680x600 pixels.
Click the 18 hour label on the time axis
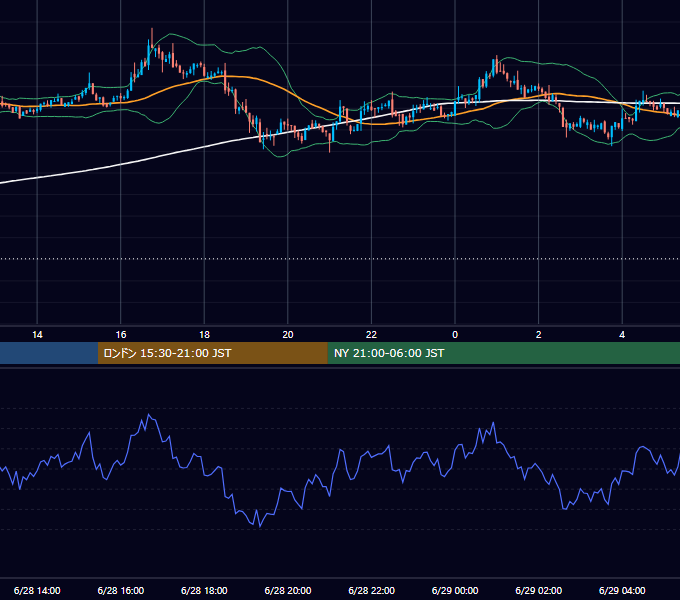point(204,335)
